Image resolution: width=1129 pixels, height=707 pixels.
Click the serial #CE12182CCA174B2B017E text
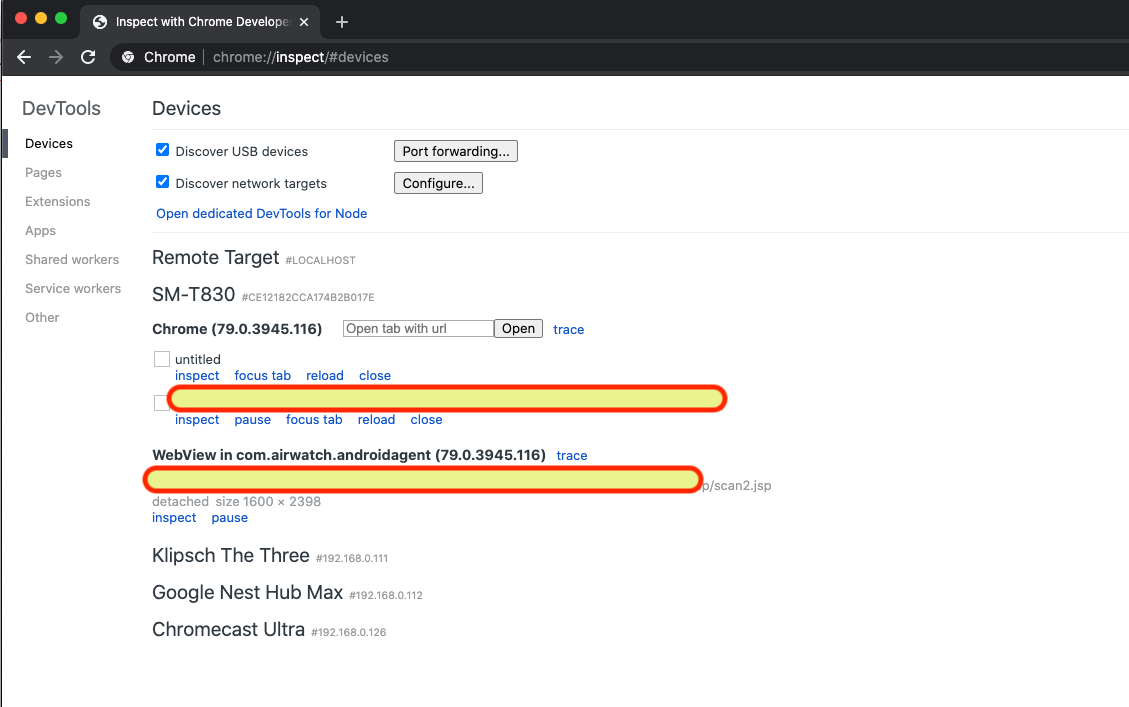[308, 297]
